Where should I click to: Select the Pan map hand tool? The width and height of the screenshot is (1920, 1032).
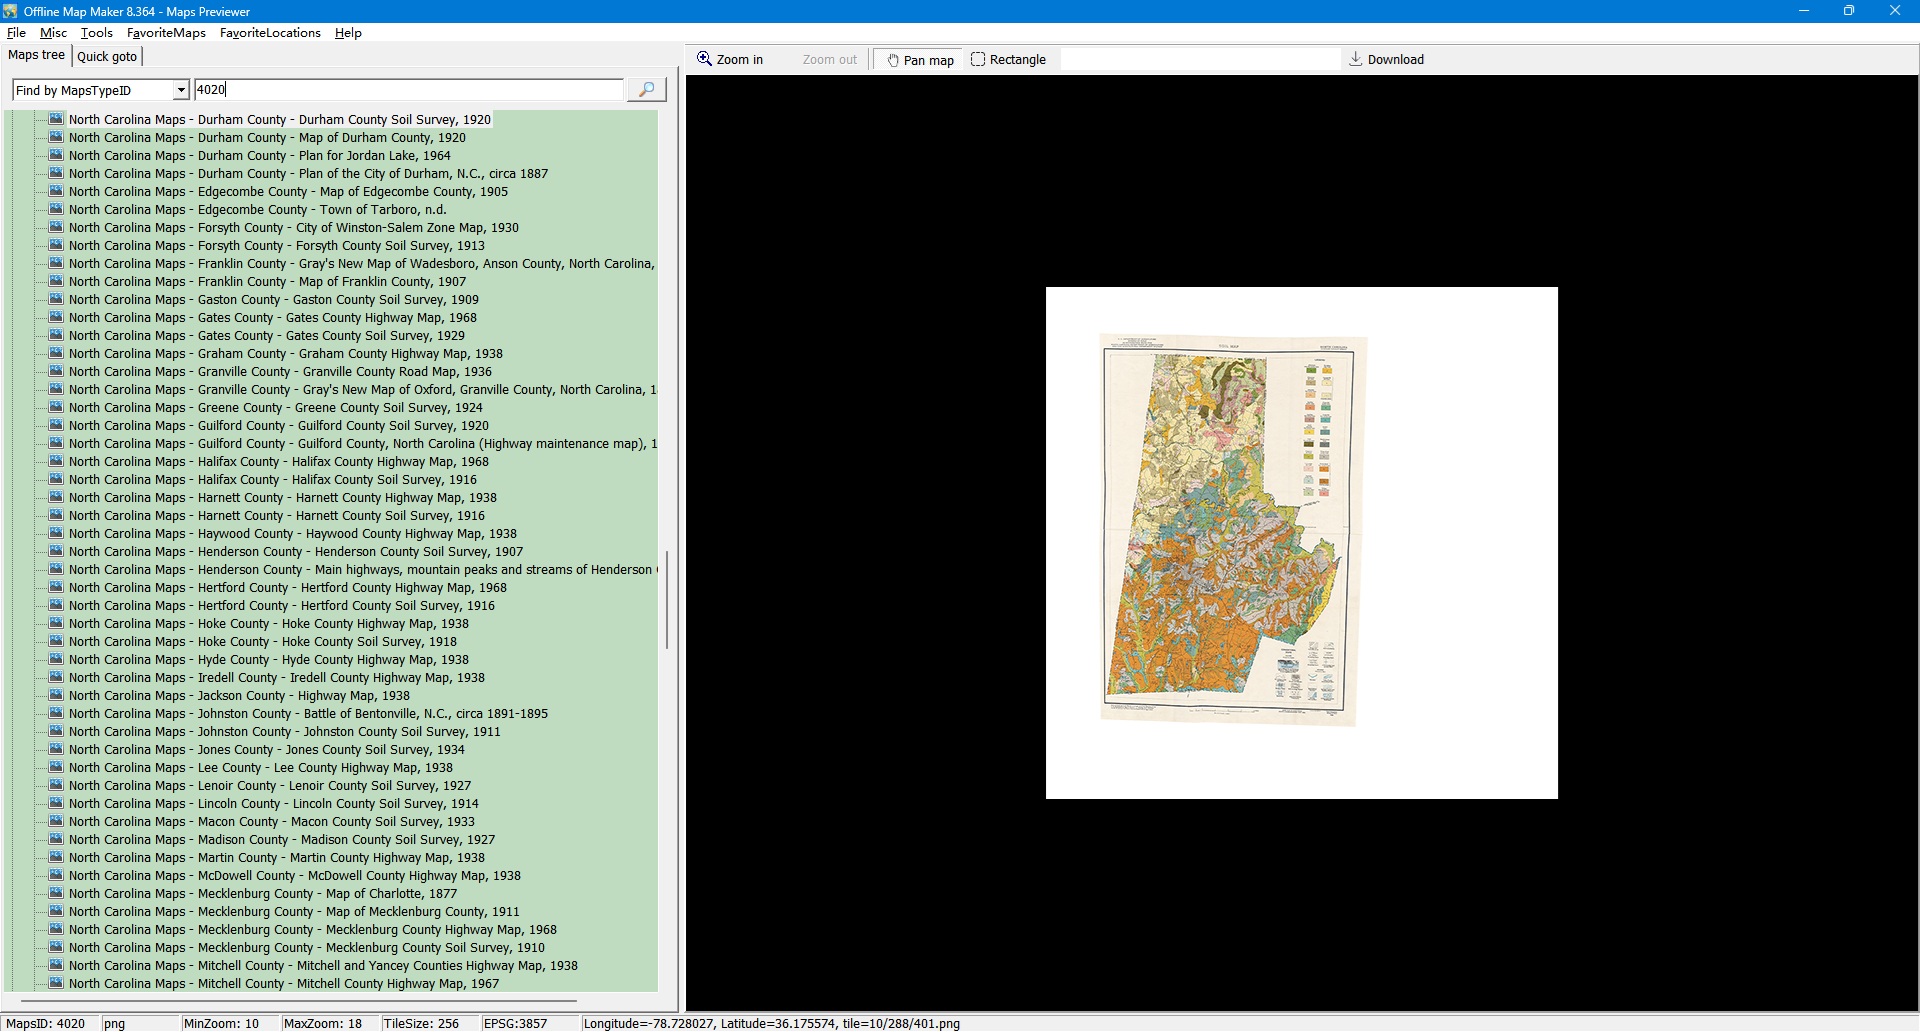[x=919, y=60]
